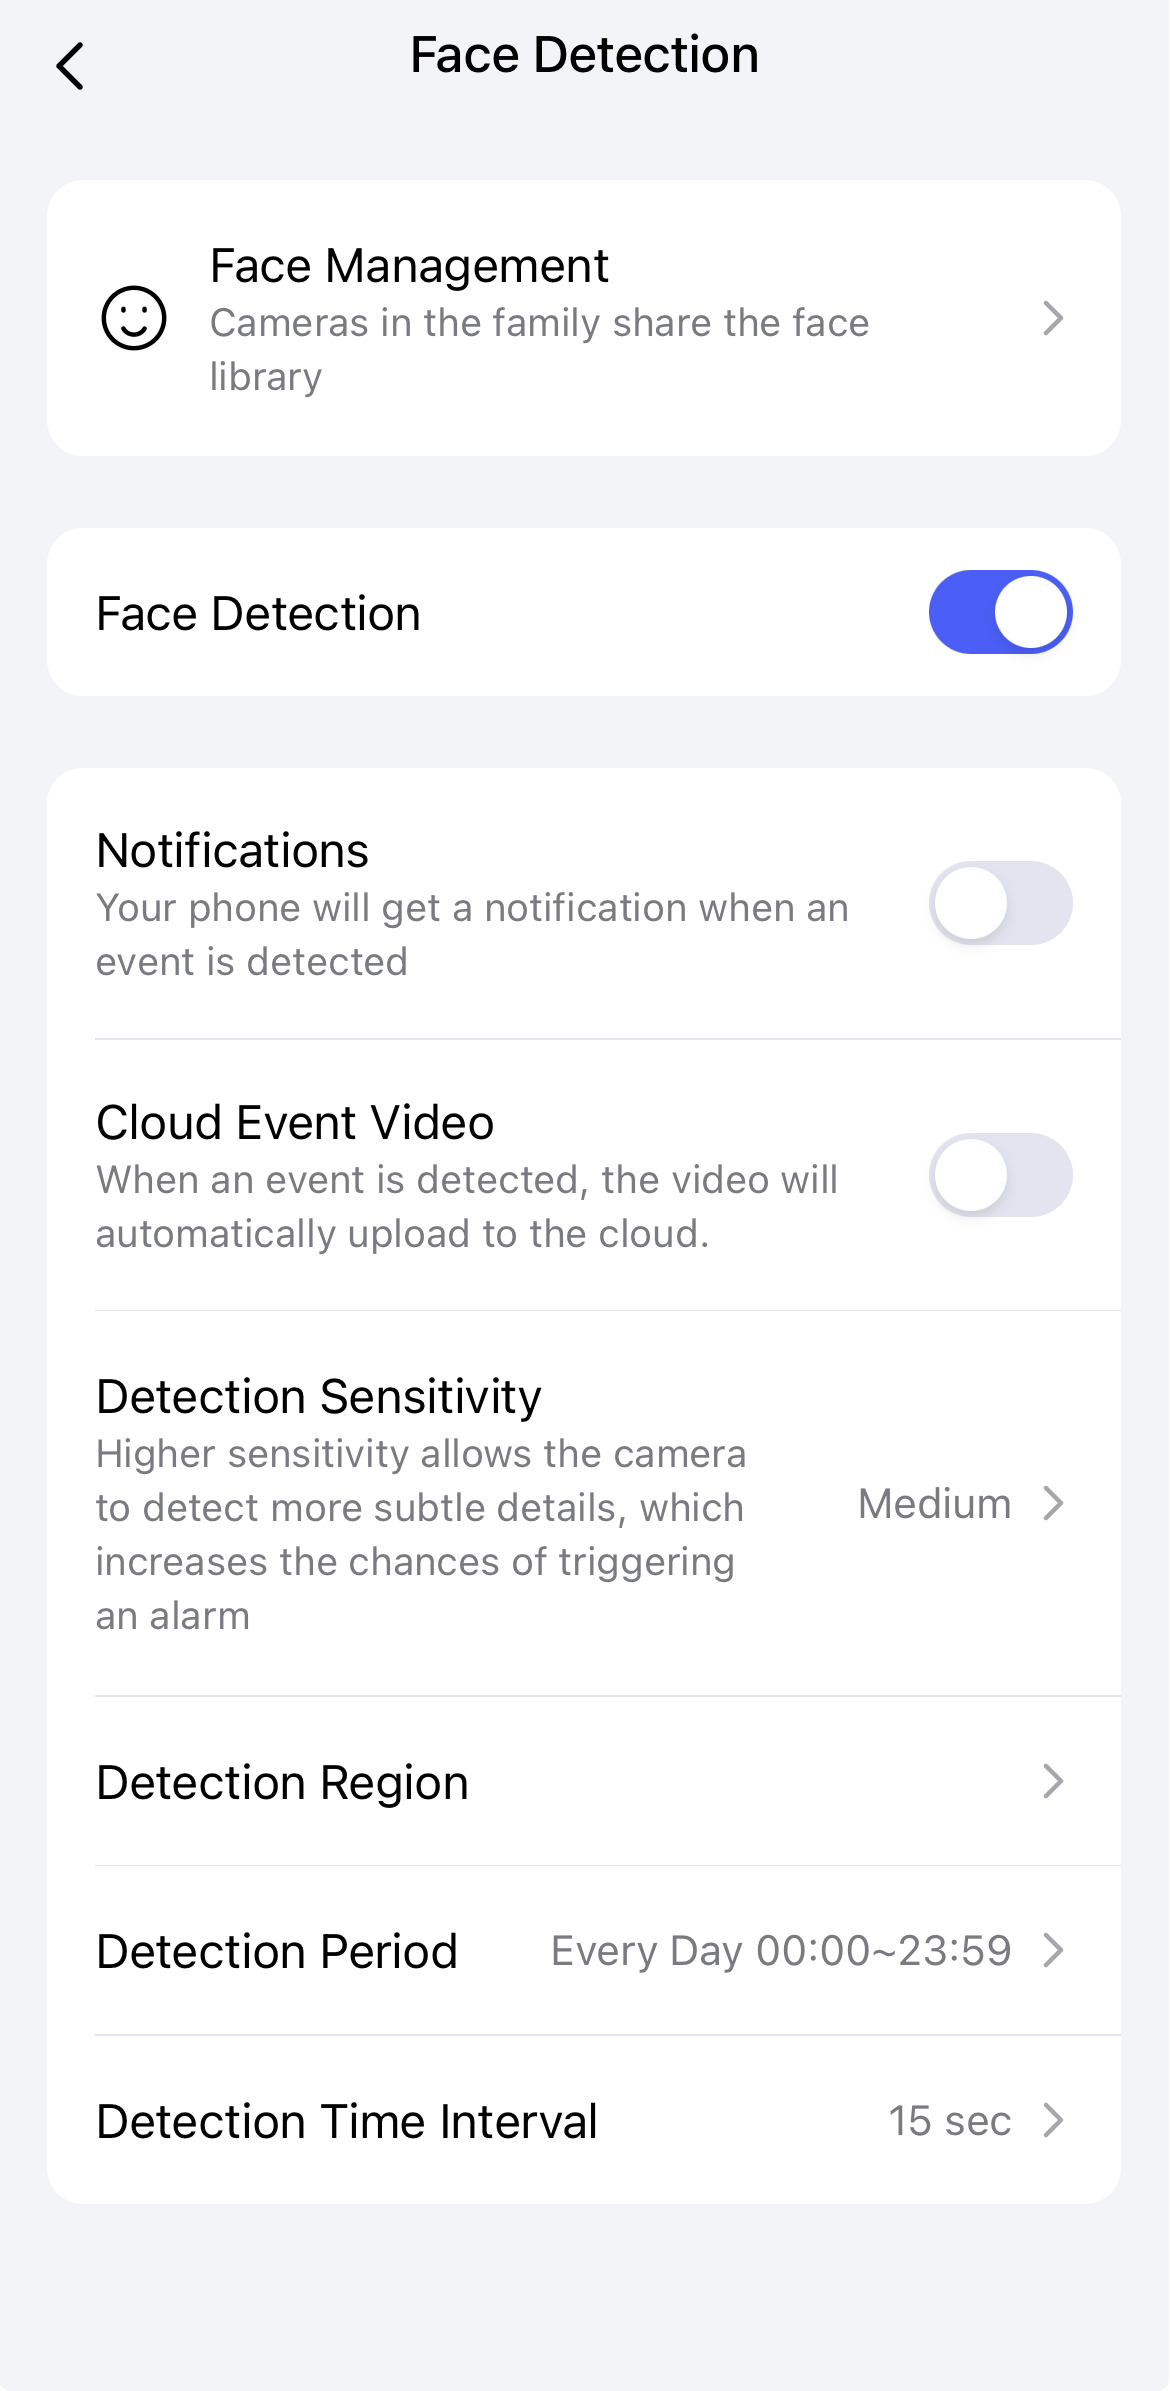Go back using the top-left arrow
Image resolution: width=1170 pixels, height=2391 pixels.
point(70,67)
